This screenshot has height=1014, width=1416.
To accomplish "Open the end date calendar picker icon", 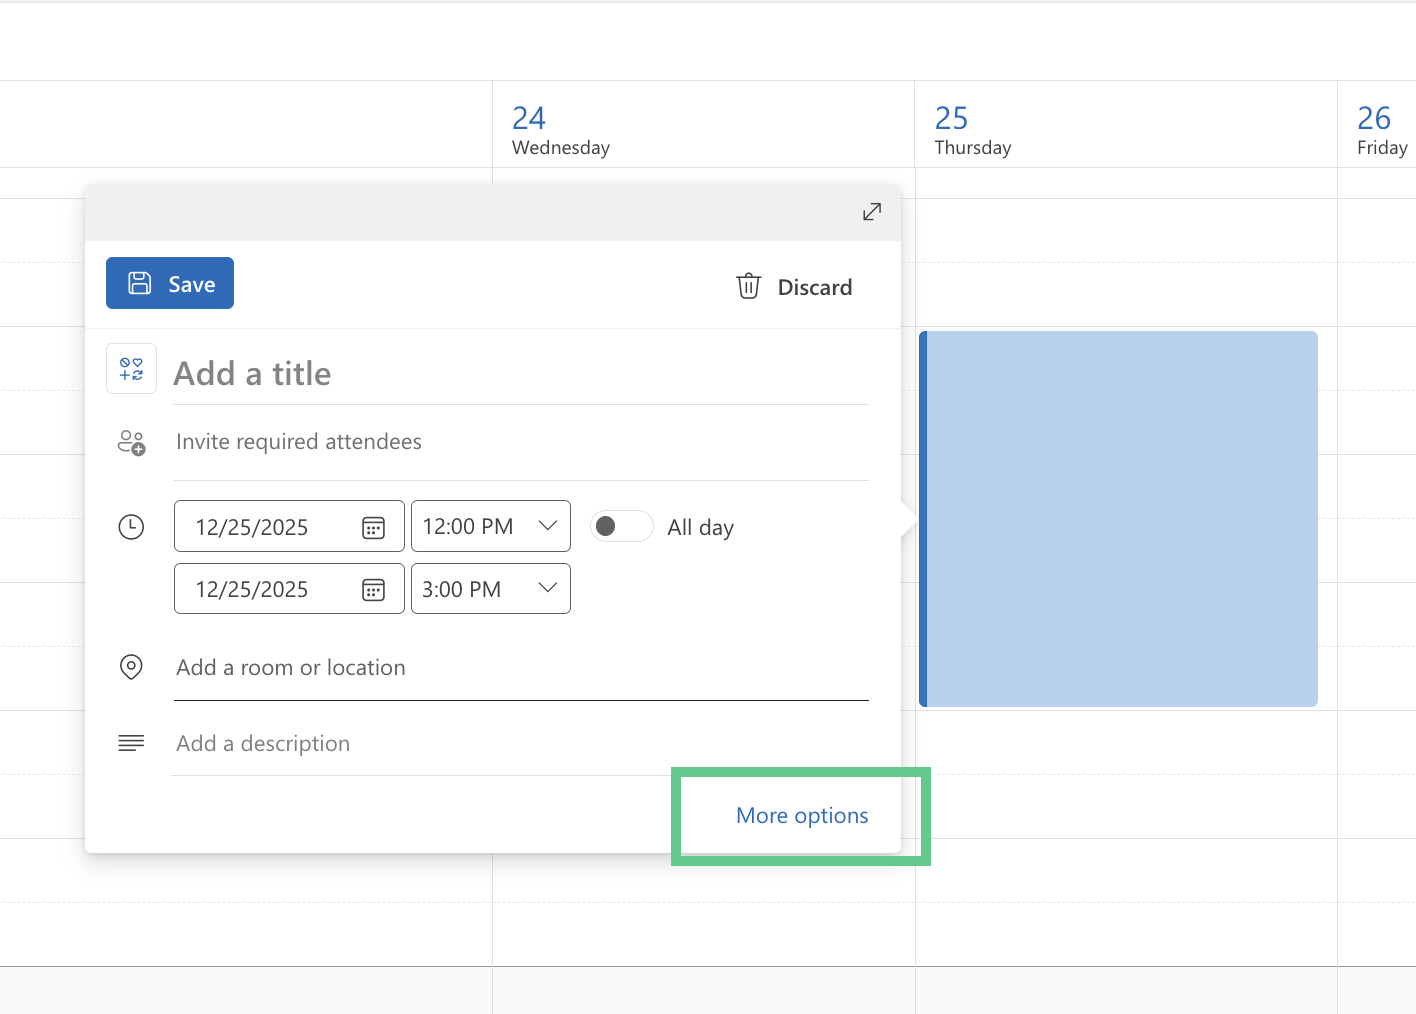I will pos(373,590).
